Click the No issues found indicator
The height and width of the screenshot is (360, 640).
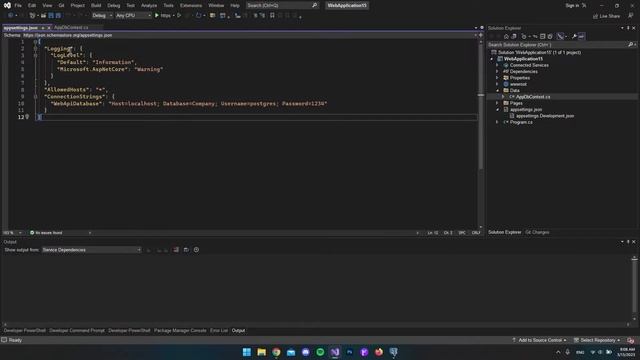[46, 233]
